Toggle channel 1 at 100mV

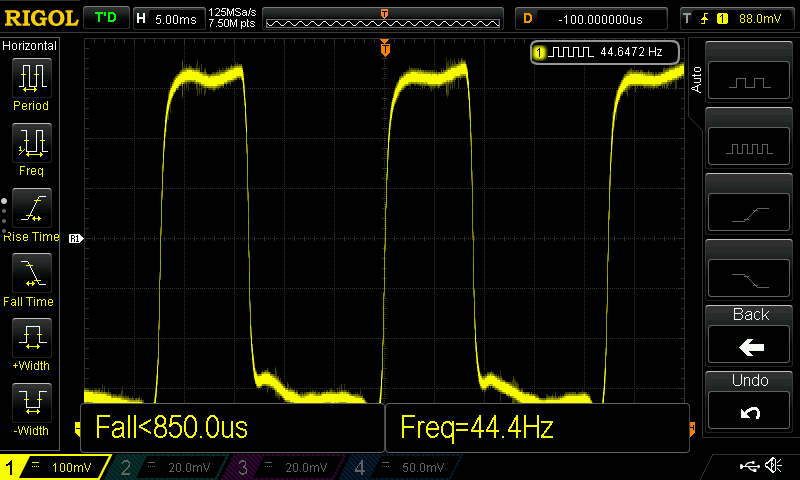pos(57,467)
